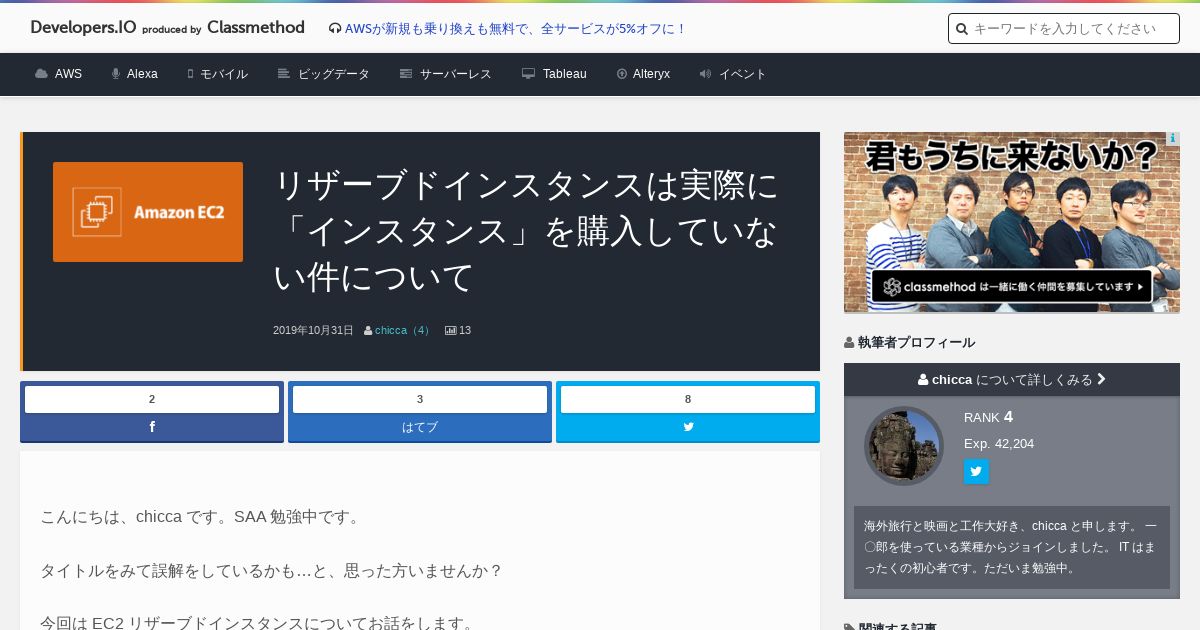
Task: Share the article on Facebook
Action: (x=152, y=427)
